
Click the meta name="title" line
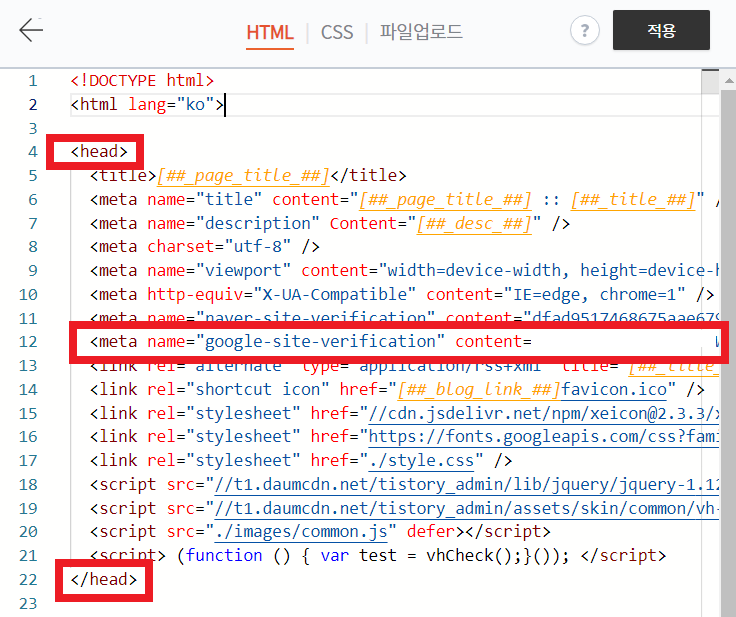coord(404,200)
